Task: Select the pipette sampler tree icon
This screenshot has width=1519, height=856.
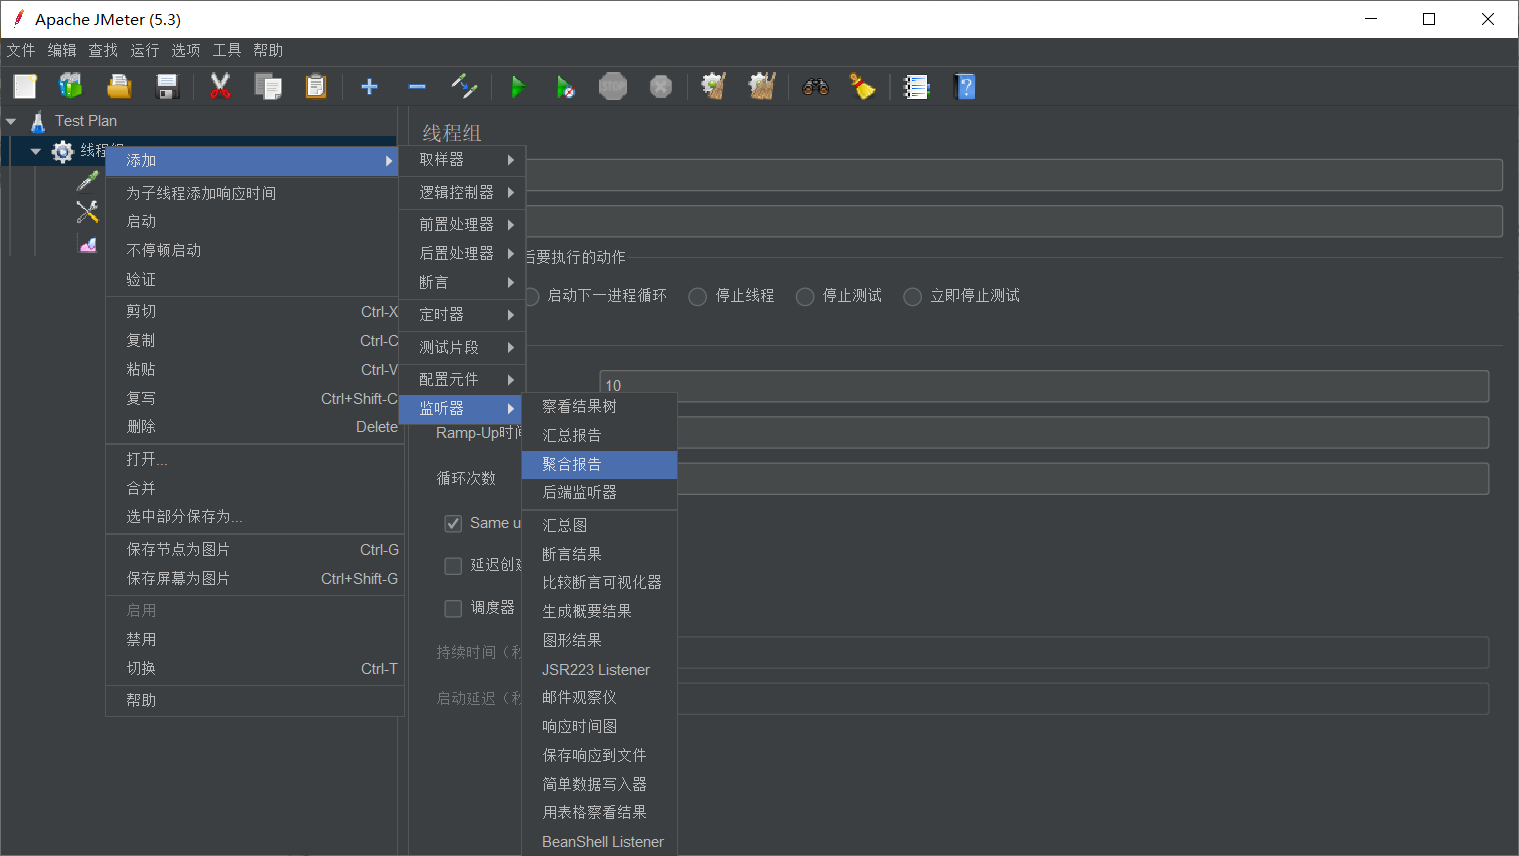Action: [x=88, y=181]
